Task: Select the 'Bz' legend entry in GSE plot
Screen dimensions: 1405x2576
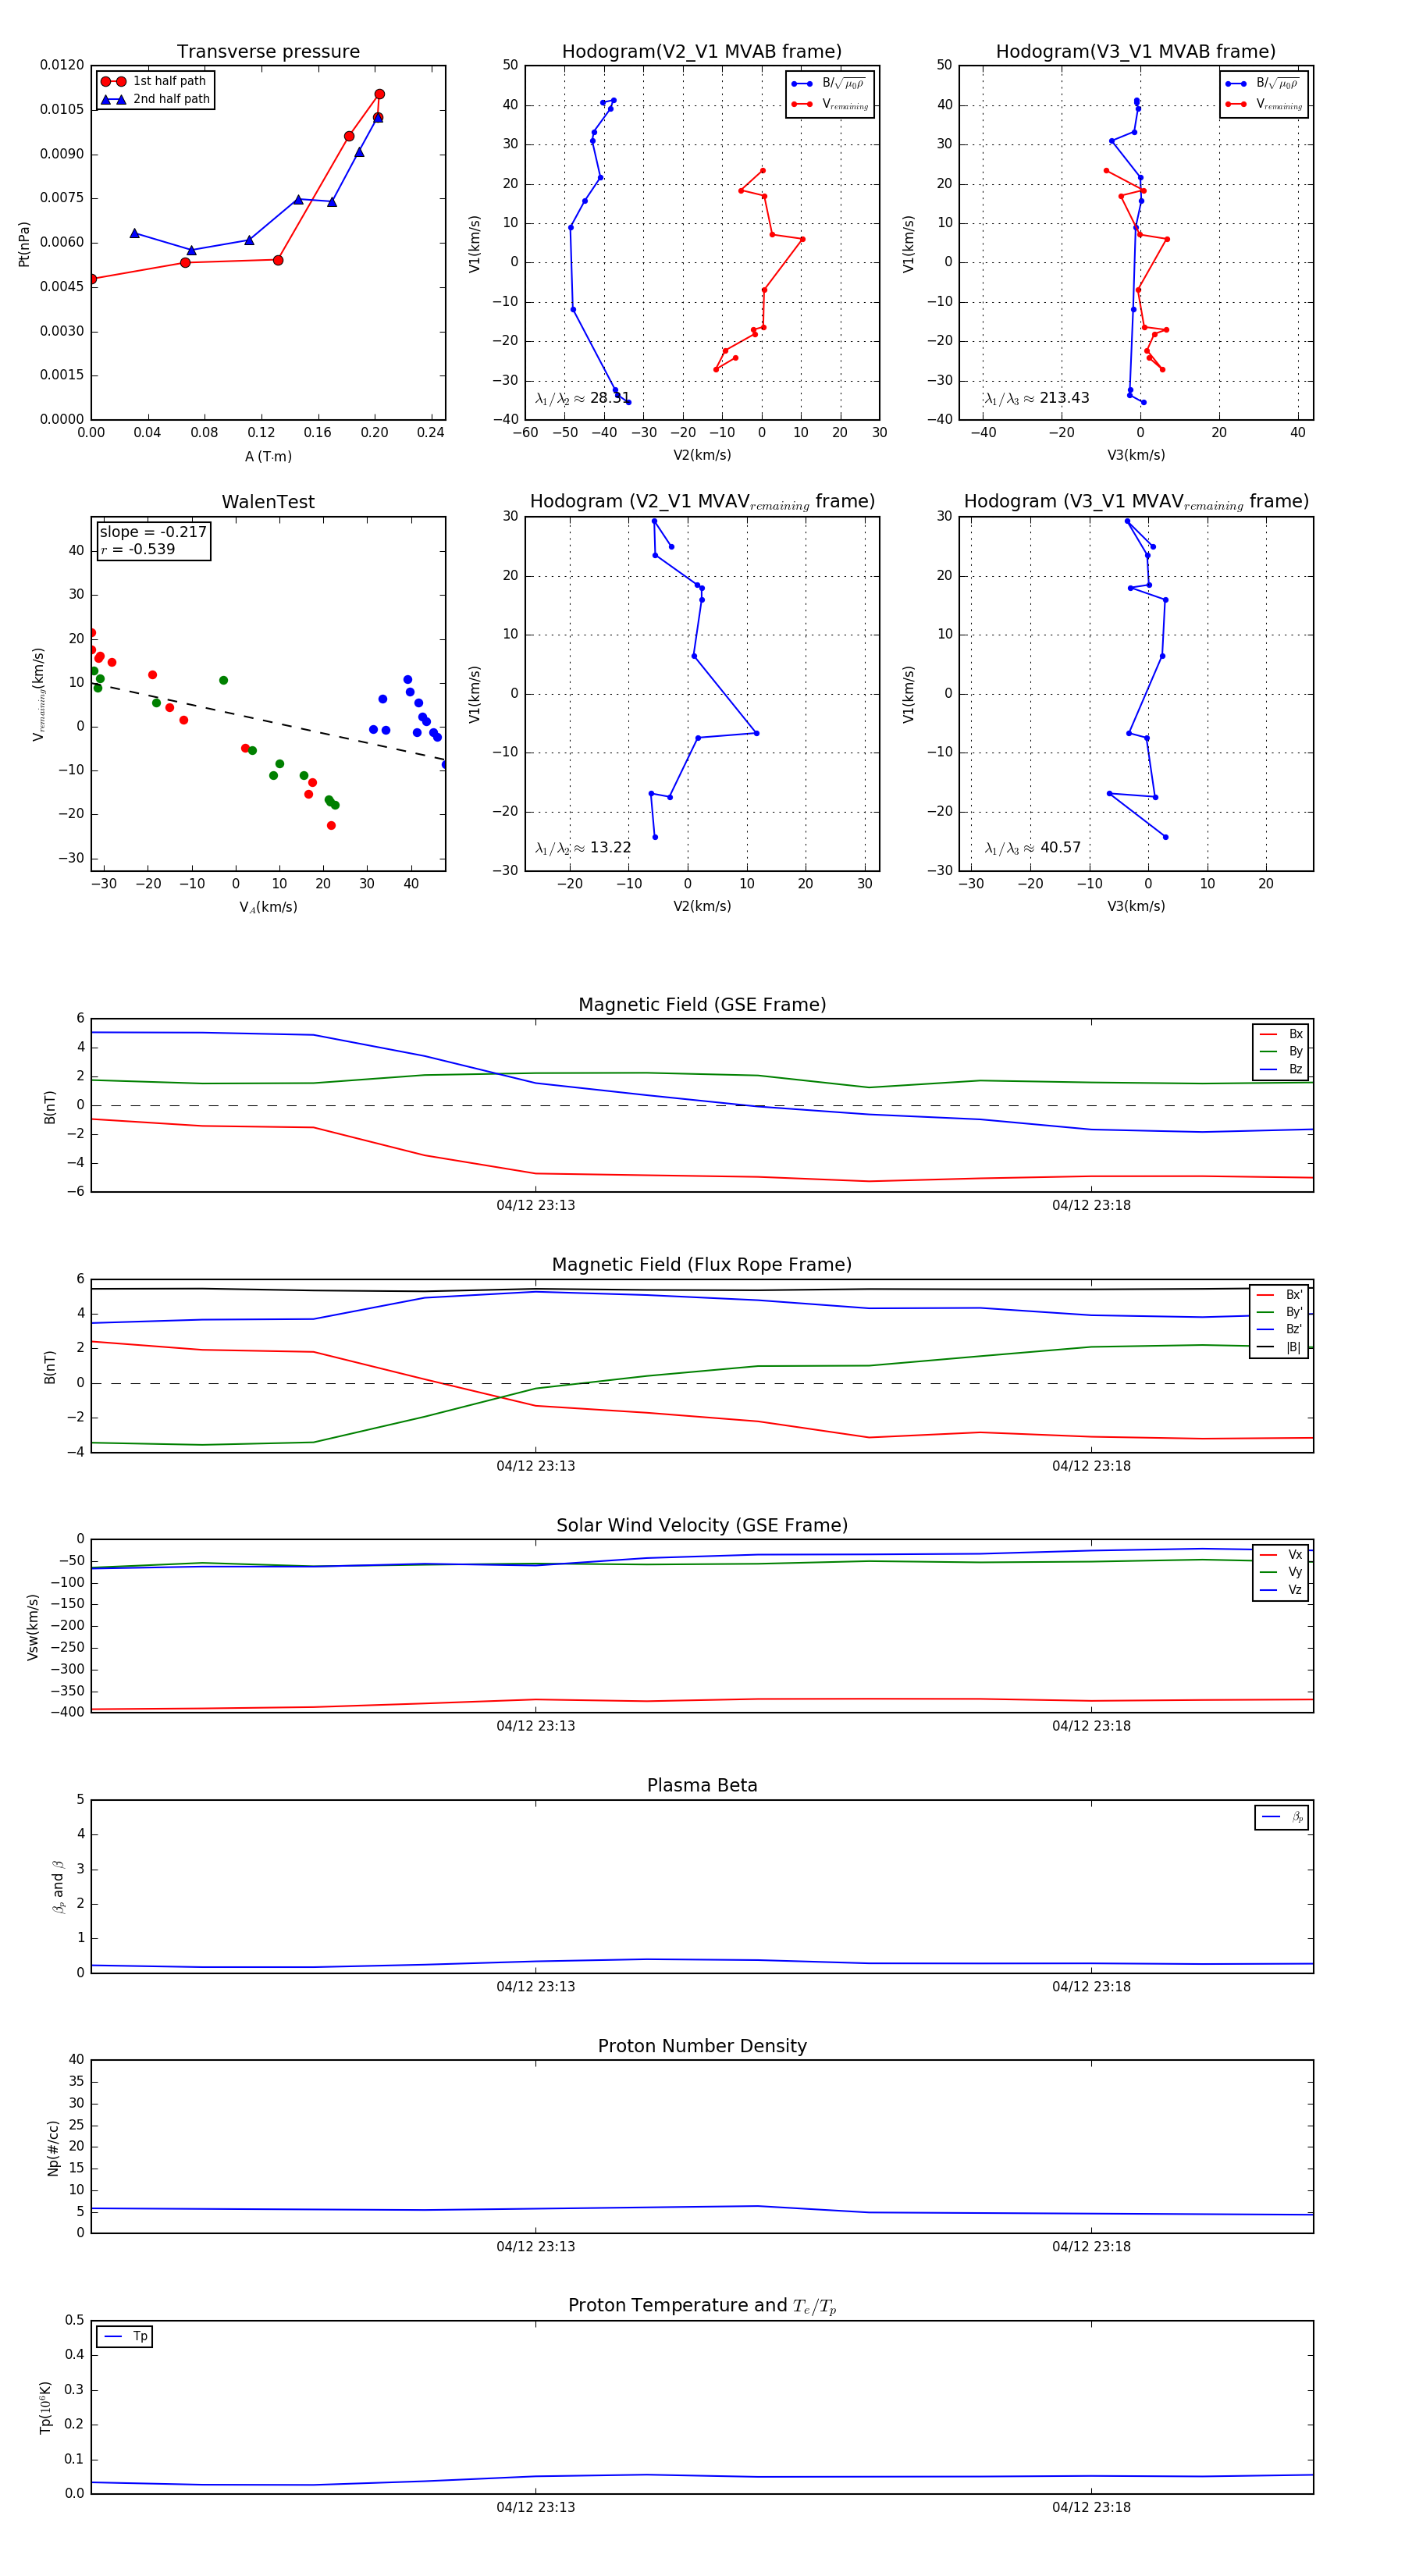Action: tap(1281, 1069)
